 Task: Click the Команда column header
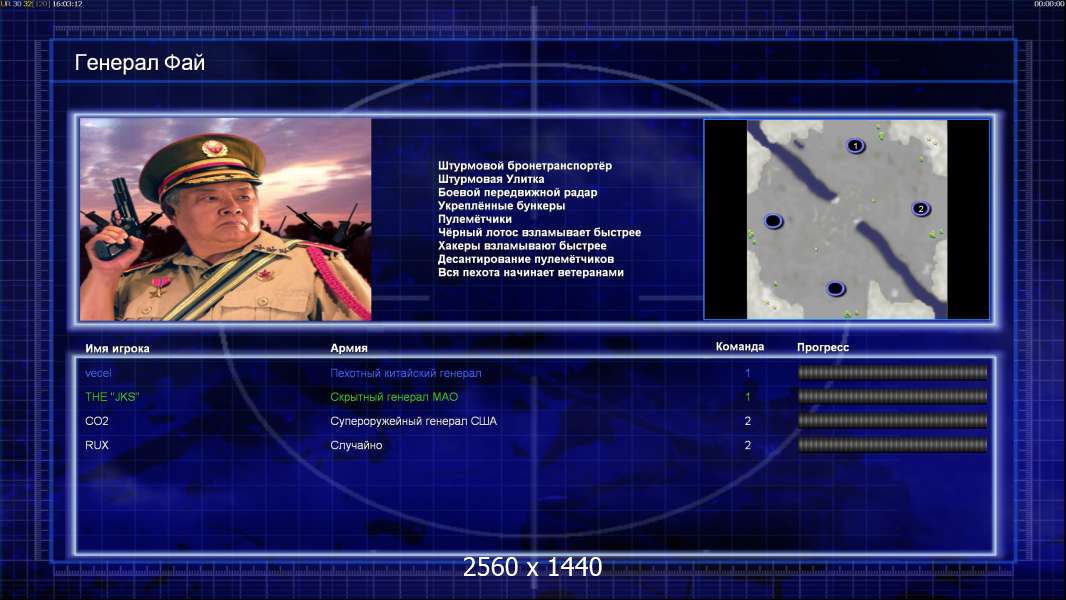[x=740, y=347]
